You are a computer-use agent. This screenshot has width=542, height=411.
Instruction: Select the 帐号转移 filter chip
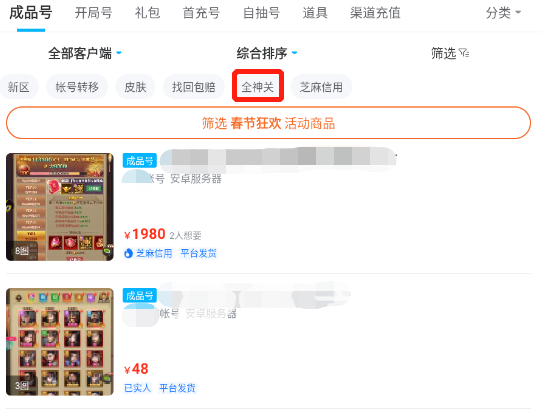77,86
